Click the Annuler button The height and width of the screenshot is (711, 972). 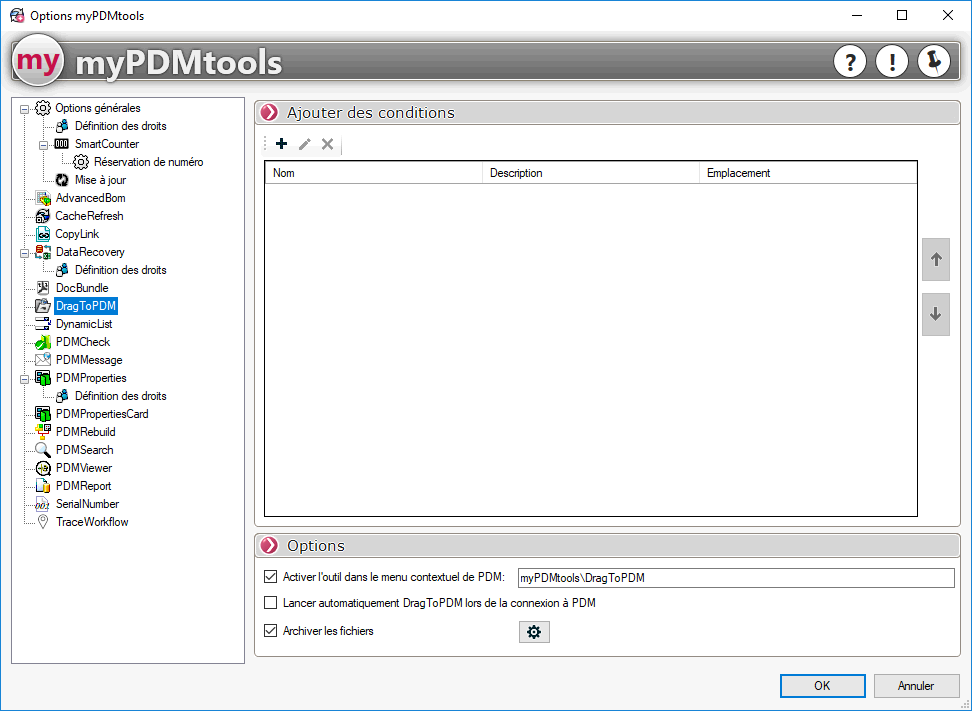916,686
